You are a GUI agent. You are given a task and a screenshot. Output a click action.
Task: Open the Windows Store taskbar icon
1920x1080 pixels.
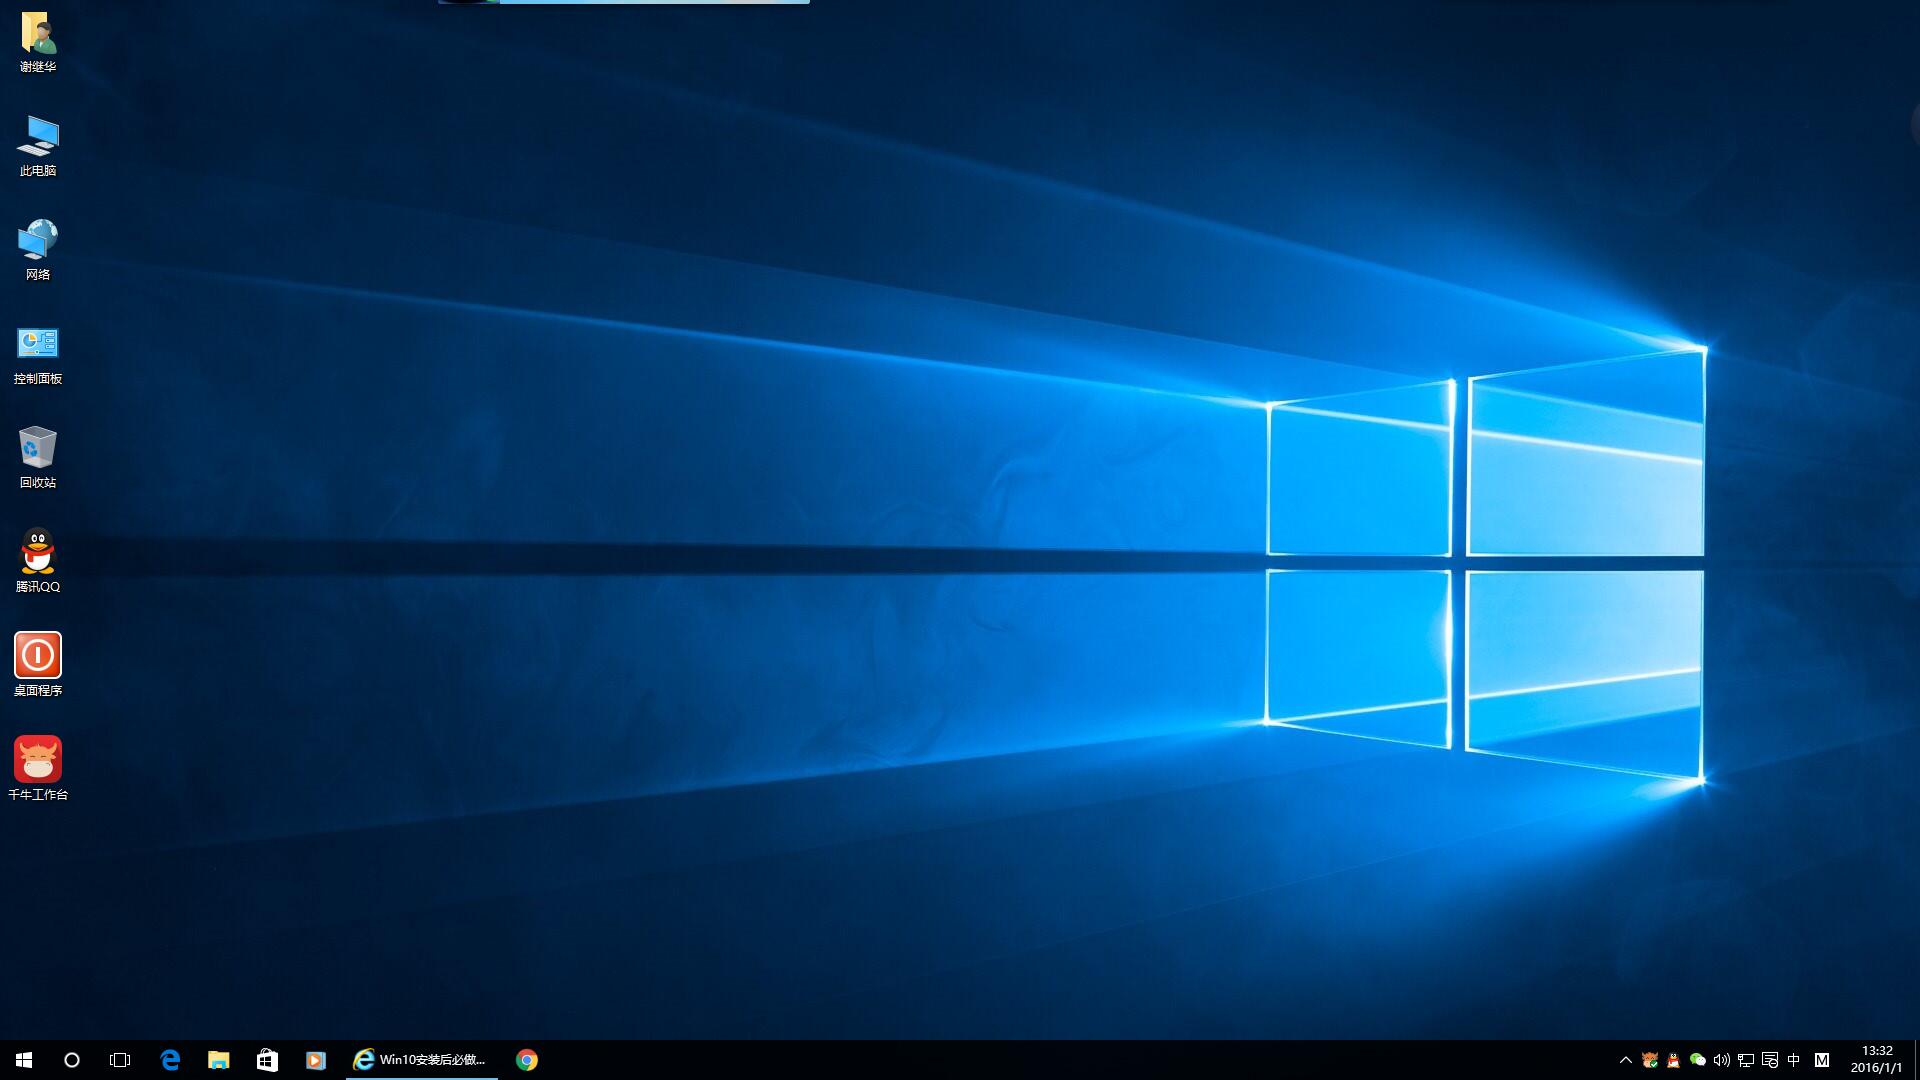(x=267, y=1060)
